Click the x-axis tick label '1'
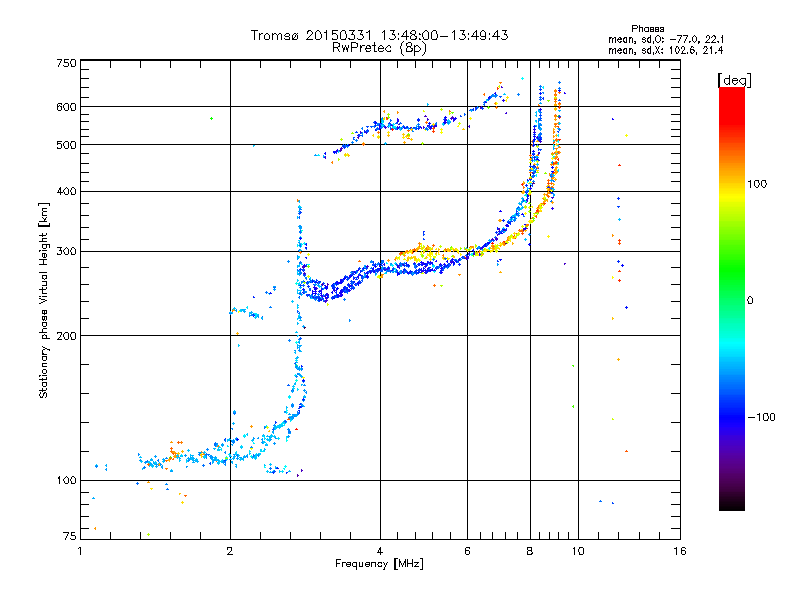This screenshot has height=600, width=800. (80, 551)
